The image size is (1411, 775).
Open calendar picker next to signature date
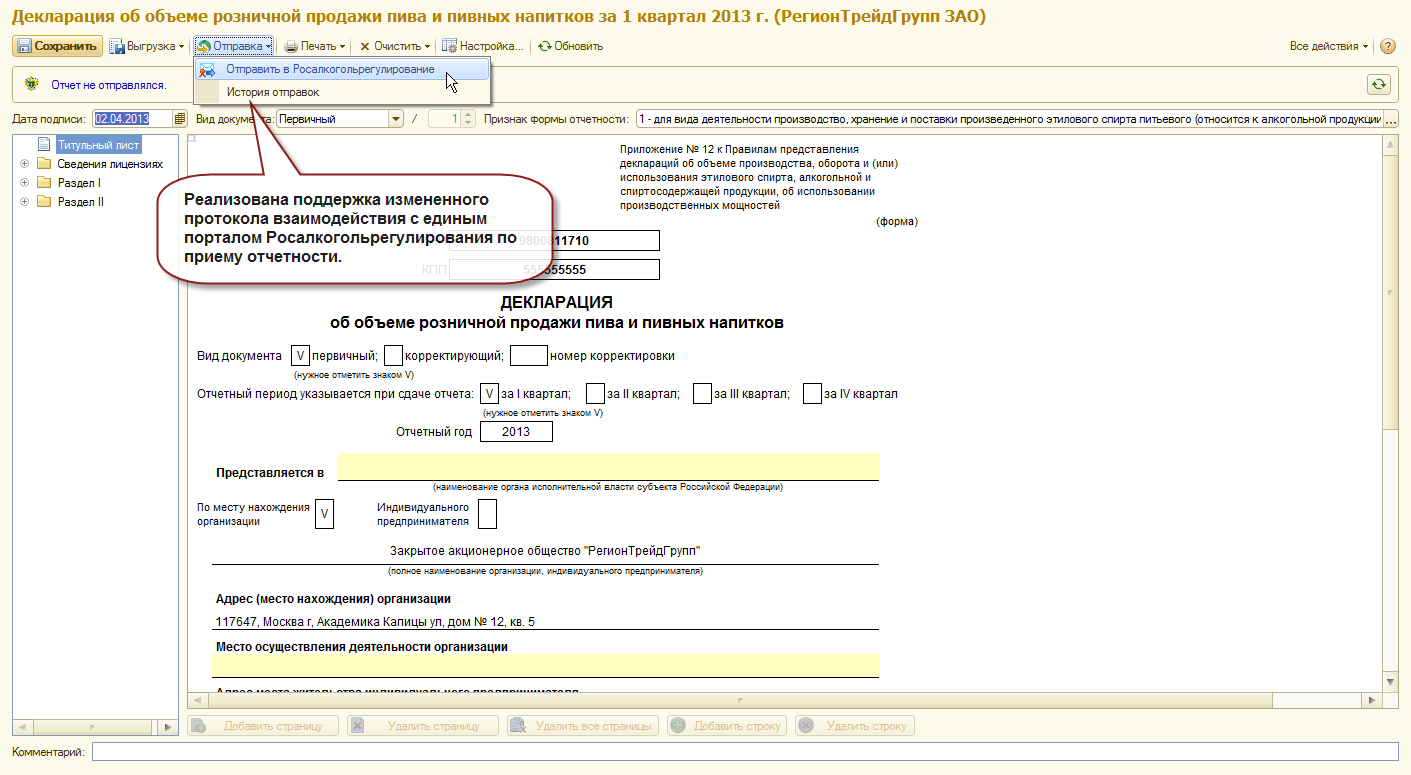click(x=180, y=119)
